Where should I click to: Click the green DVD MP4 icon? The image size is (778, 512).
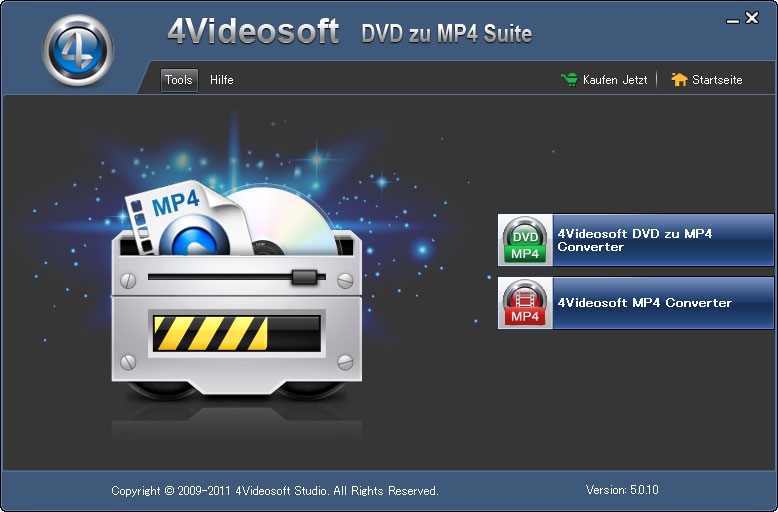pos(525,240)
